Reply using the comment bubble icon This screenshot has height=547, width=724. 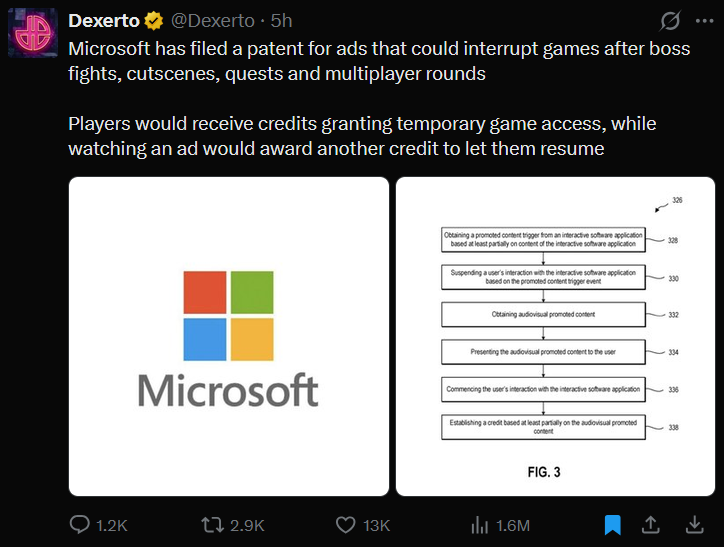click(79, 525)
